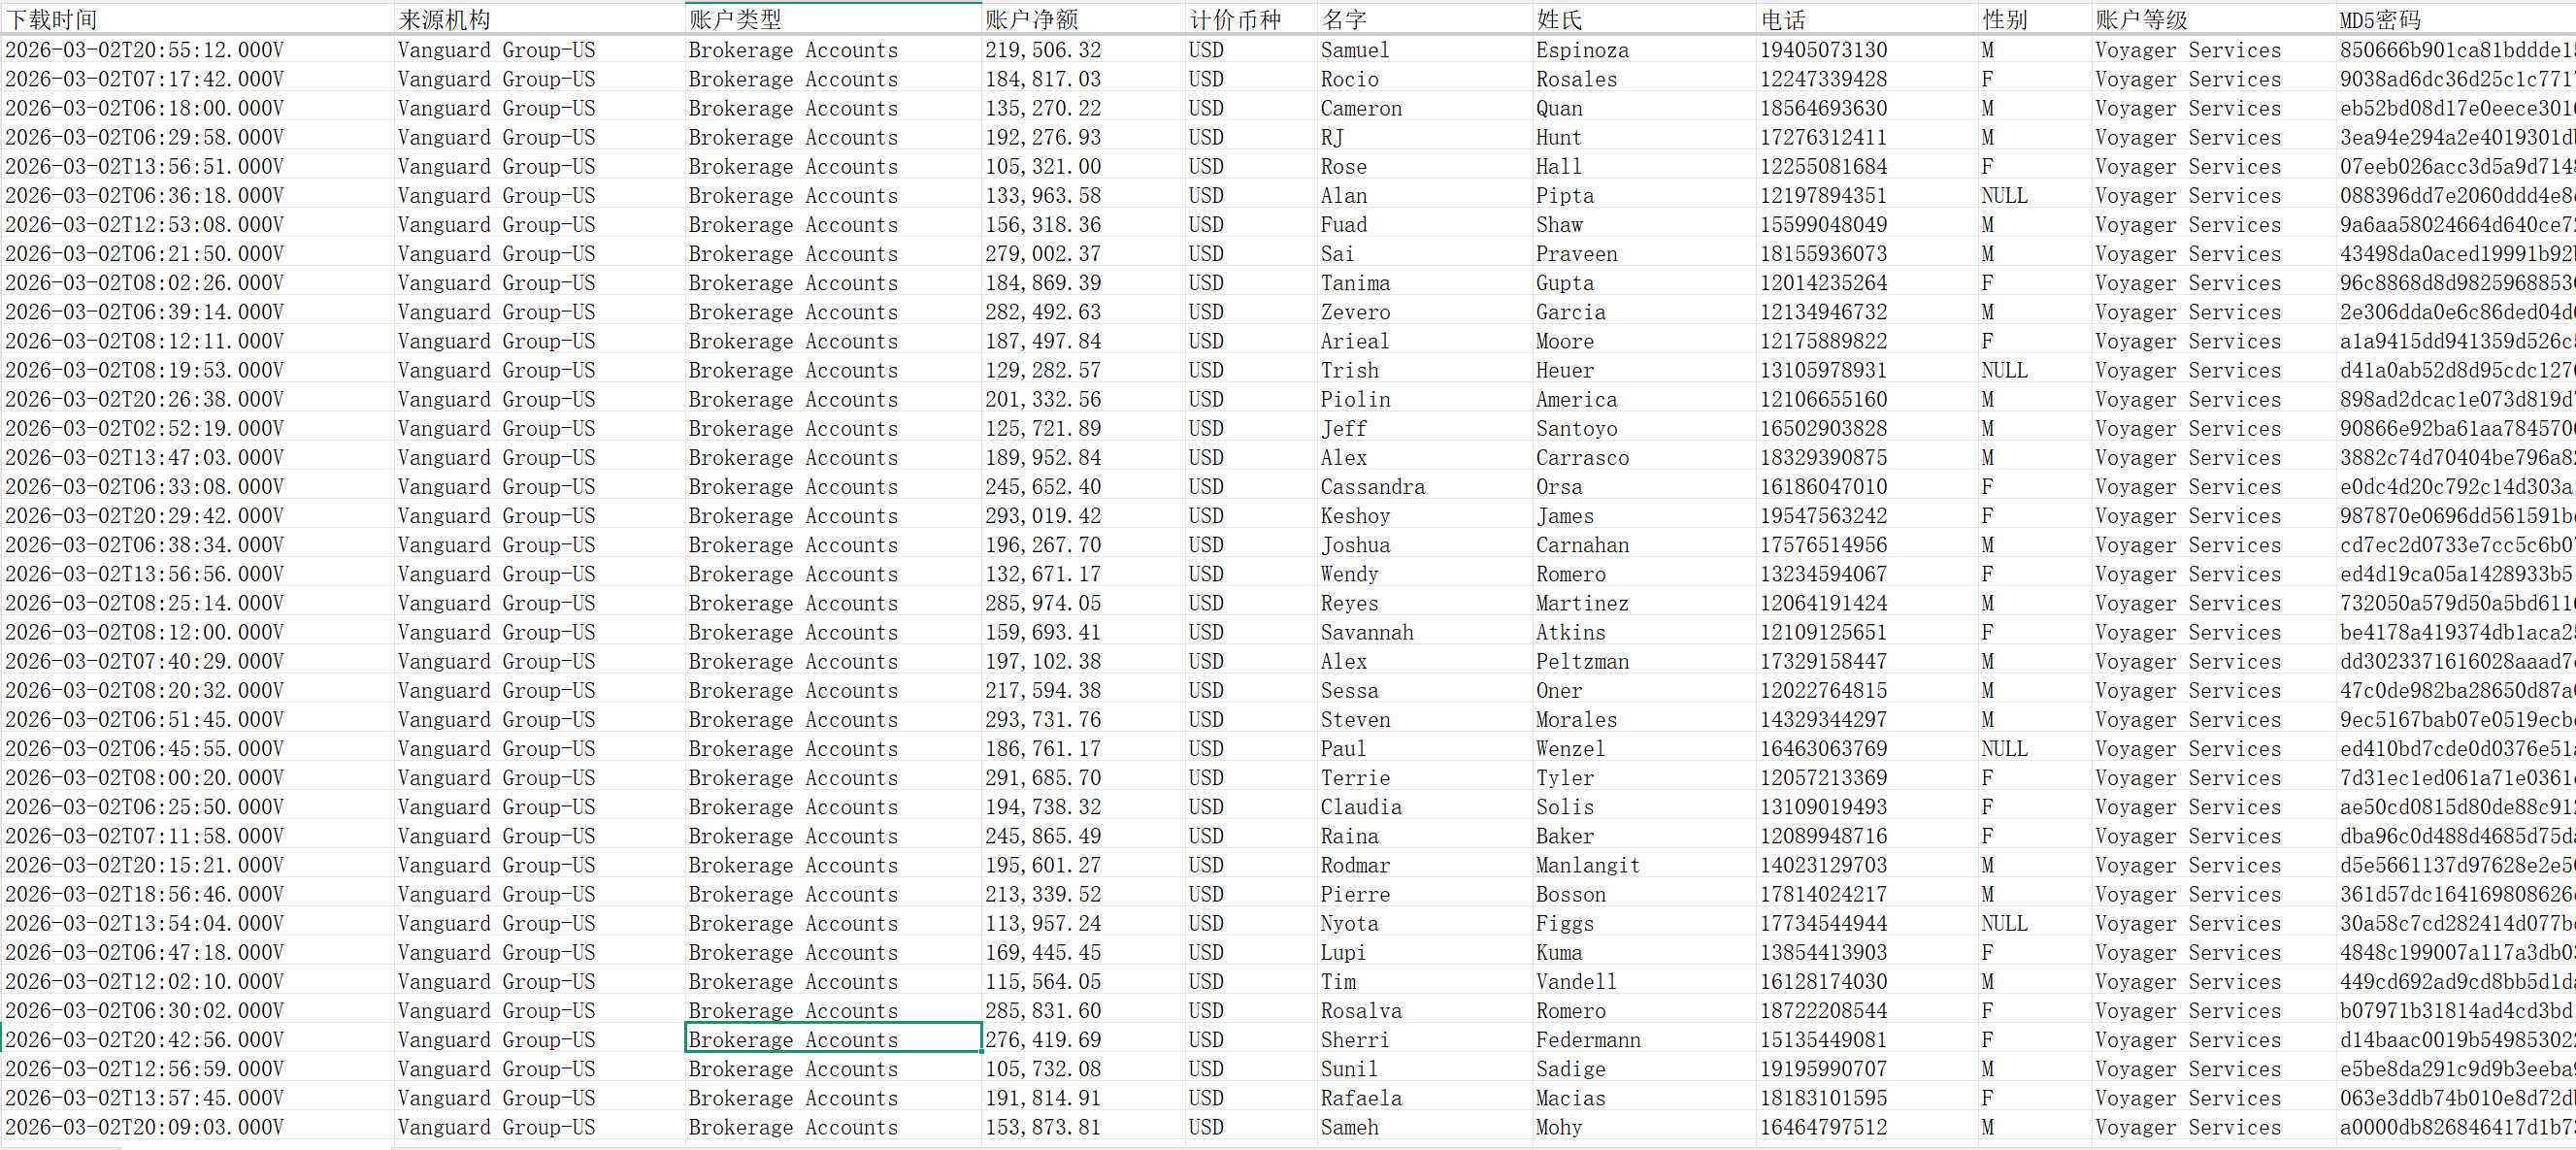Select the first name cell RJ
Image resolution: width=2576 pixels, height=1150 pixels.
click(1425, 137)
